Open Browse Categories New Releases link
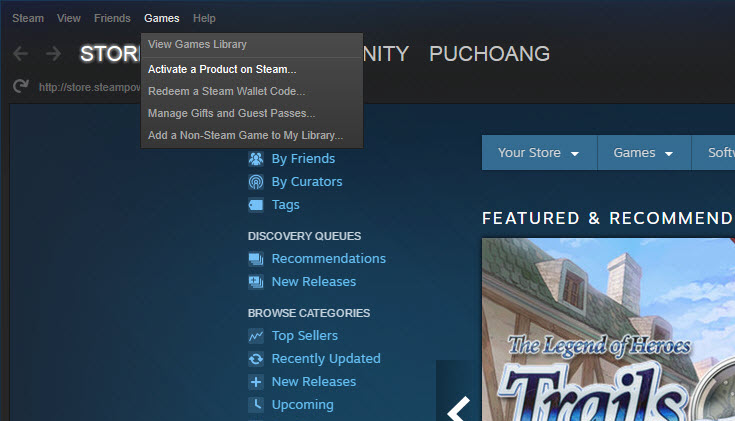Image resolution: width=735 pixels, height=421 pixels. [x=314, y=382]
